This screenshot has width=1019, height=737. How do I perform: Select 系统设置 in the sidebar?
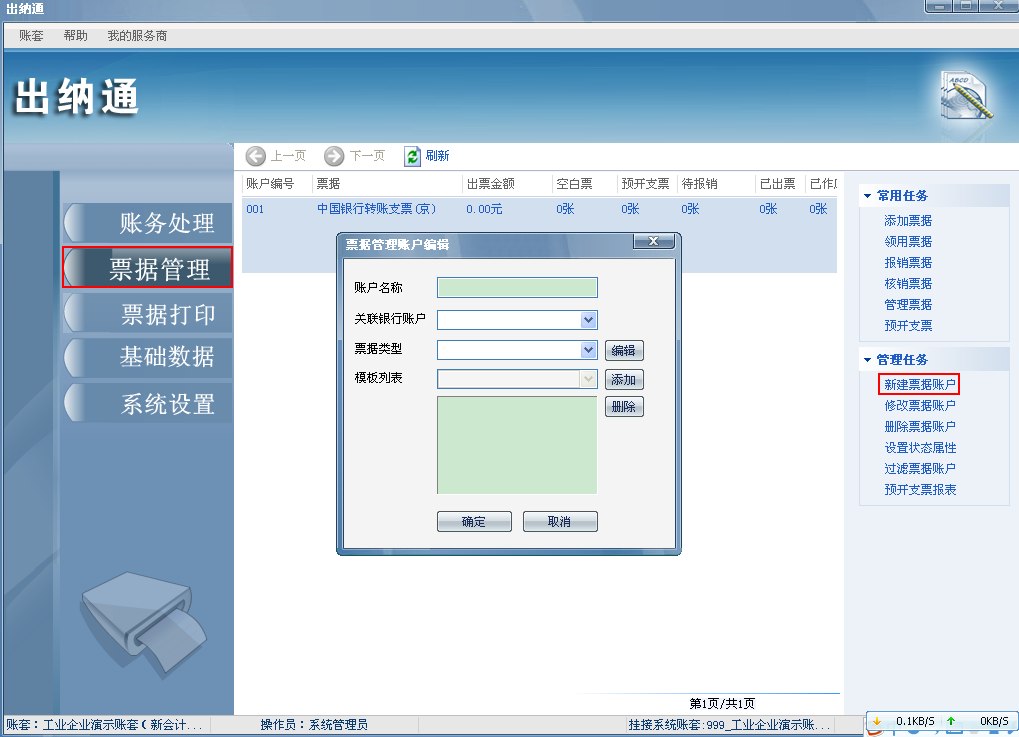coord(148,404)
